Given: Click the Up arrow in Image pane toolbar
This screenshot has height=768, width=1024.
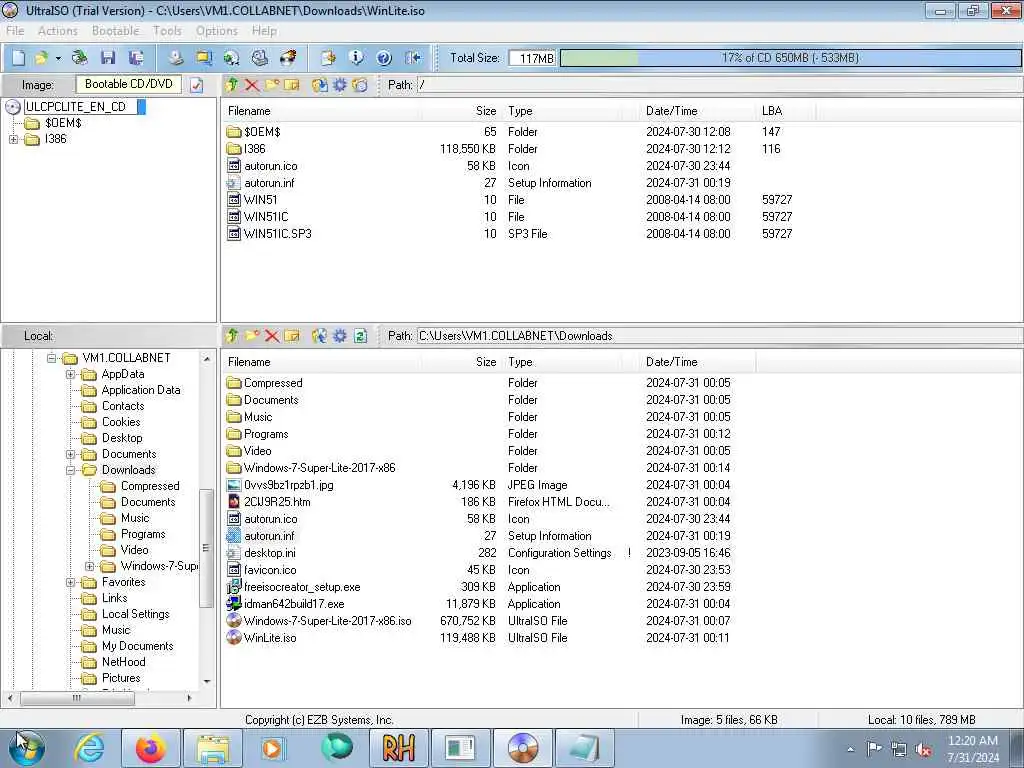Looking at the screenshot, I should point(232,85).
